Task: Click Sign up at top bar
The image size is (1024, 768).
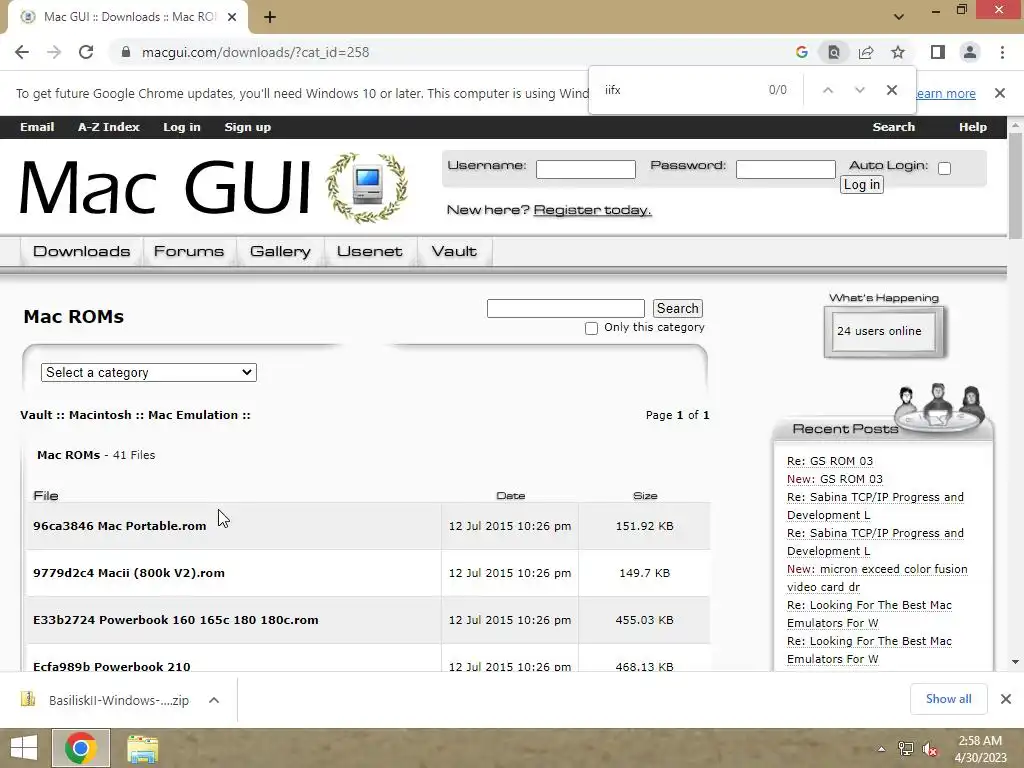Action: pos(248,127)
